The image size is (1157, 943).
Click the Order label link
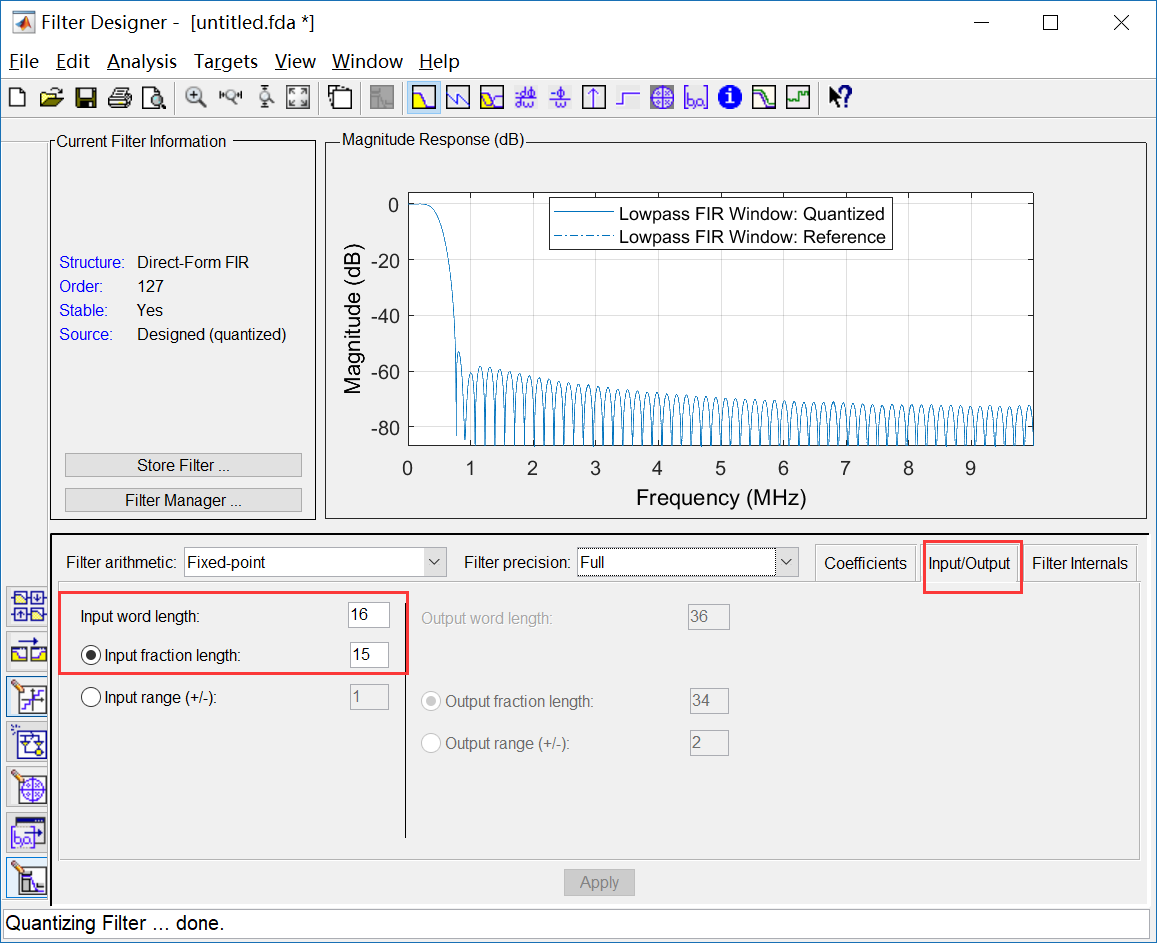tap(81, 286)
